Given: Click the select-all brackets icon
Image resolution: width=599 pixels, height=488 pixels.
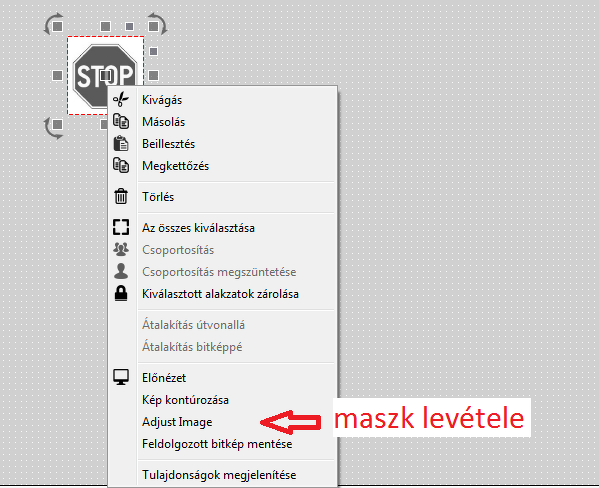Looking at the screenshot, I should (x=121, y=227).
